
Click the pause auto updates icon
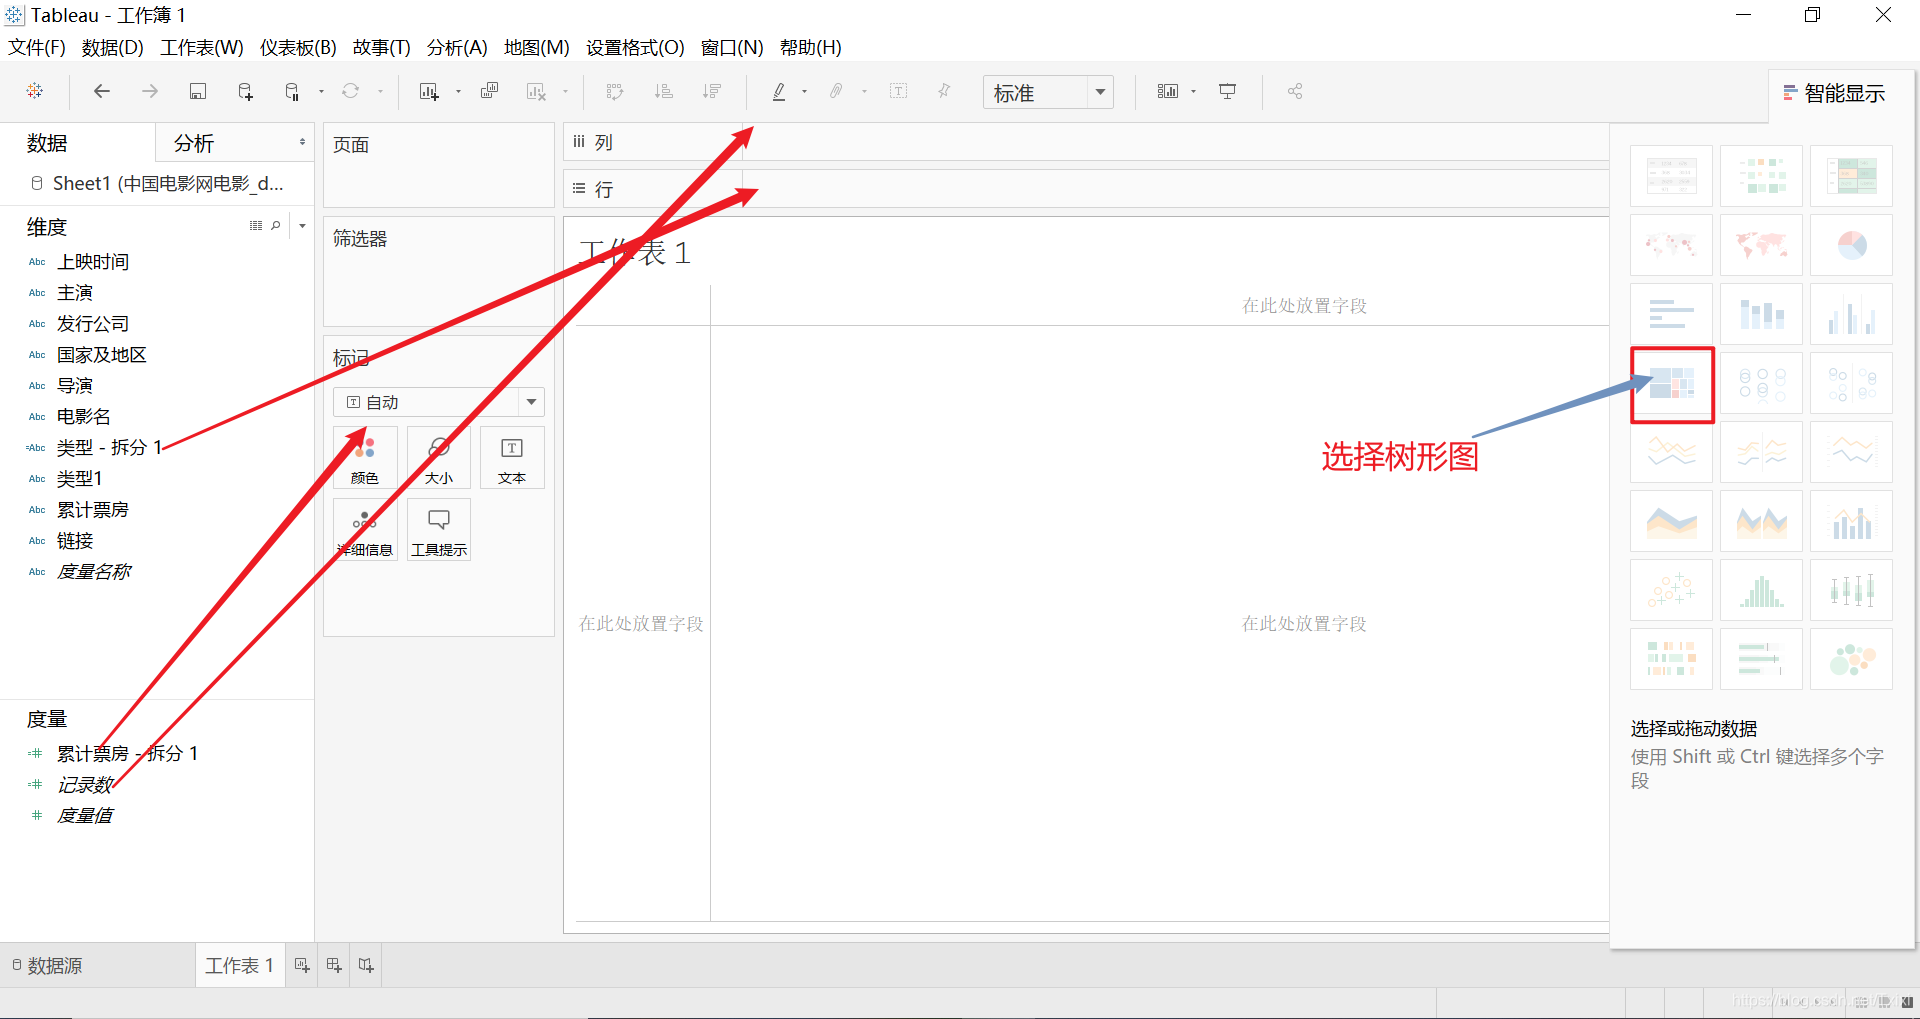[292, 91]
